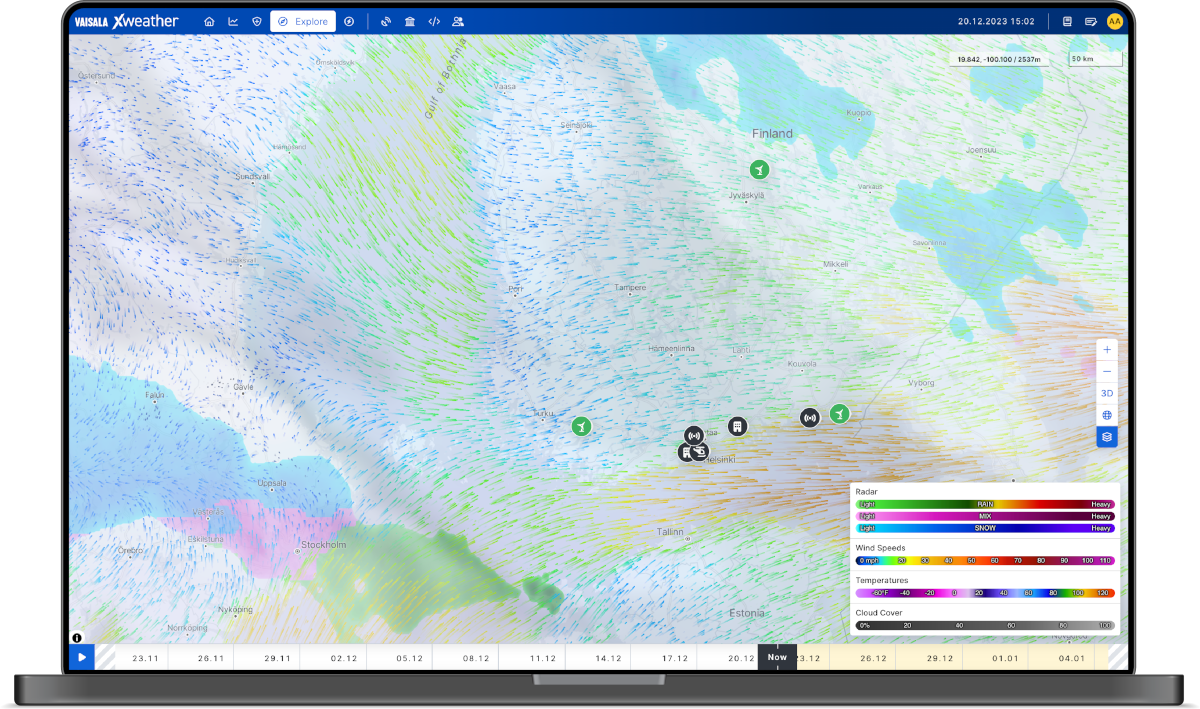Select the shield icon next to the chart icon

point(257,21)
